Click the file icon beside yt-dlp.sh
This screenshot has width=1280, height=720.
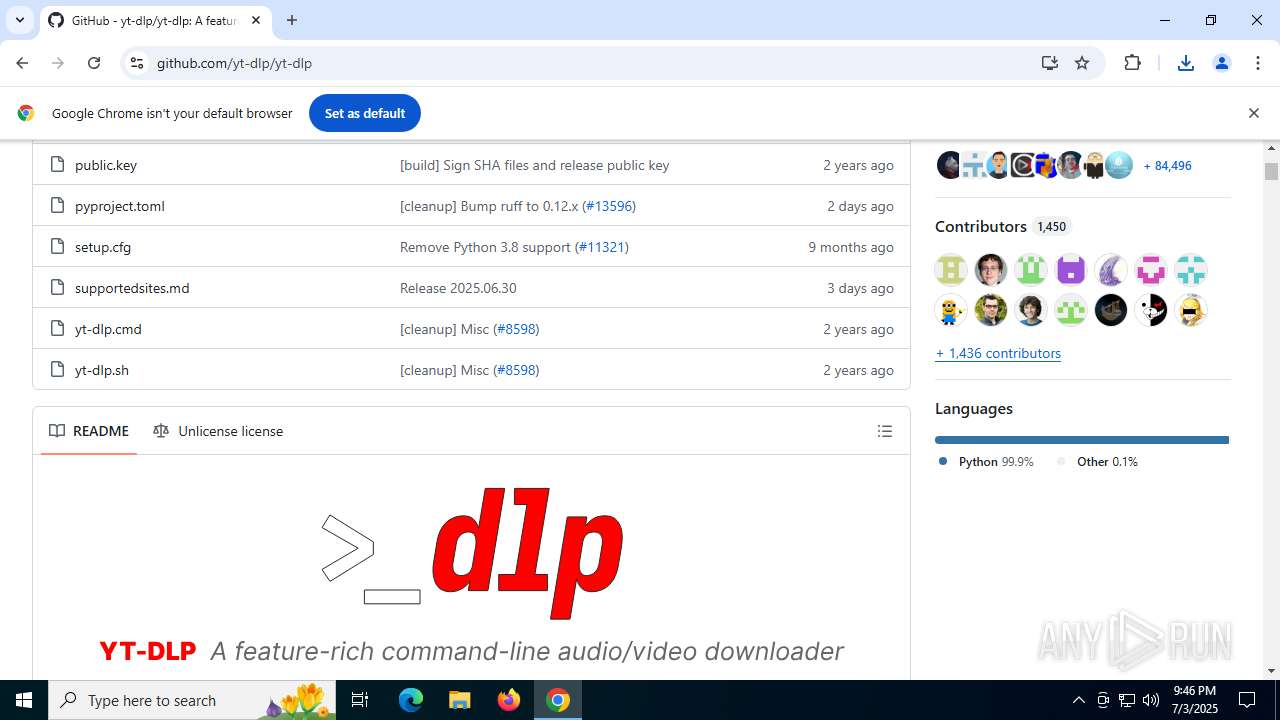pos(57,369)
